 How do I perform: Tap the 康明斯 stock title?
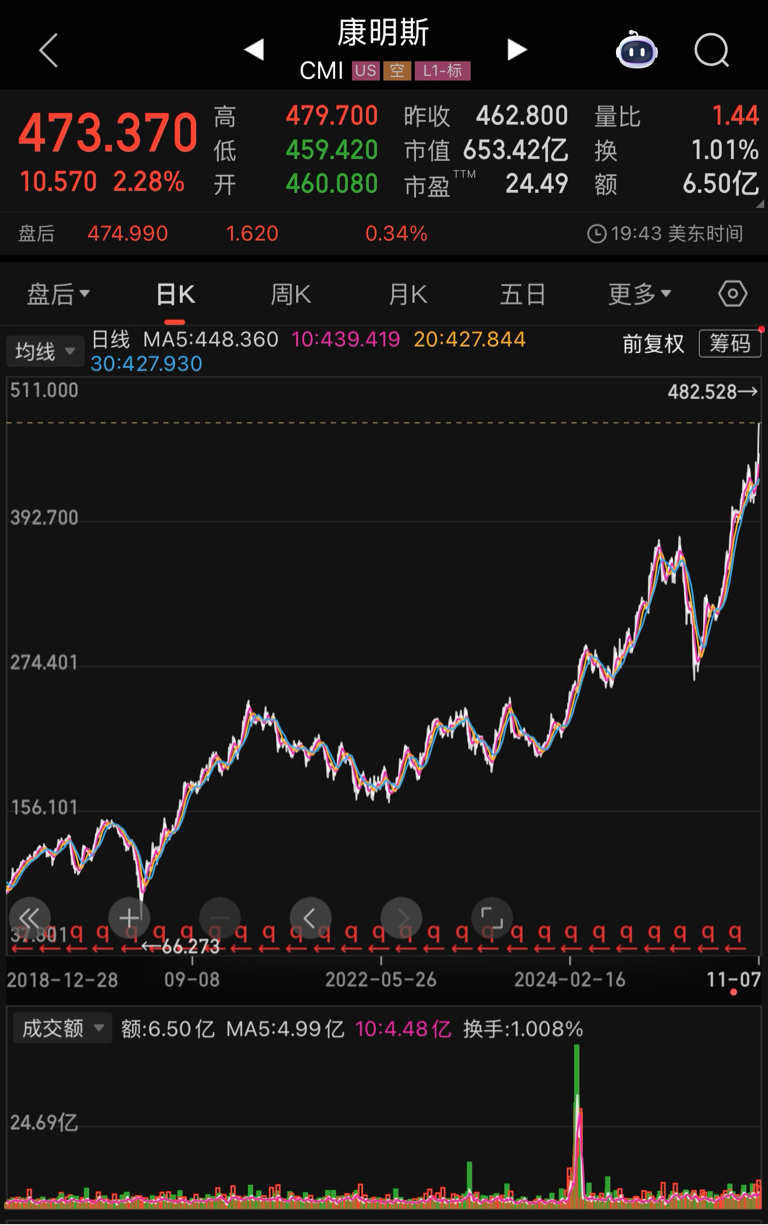tap(383, 33)
